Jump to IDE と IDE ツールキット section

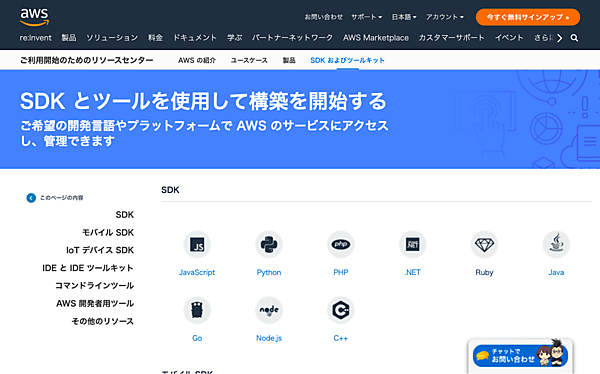click(88, 268)
